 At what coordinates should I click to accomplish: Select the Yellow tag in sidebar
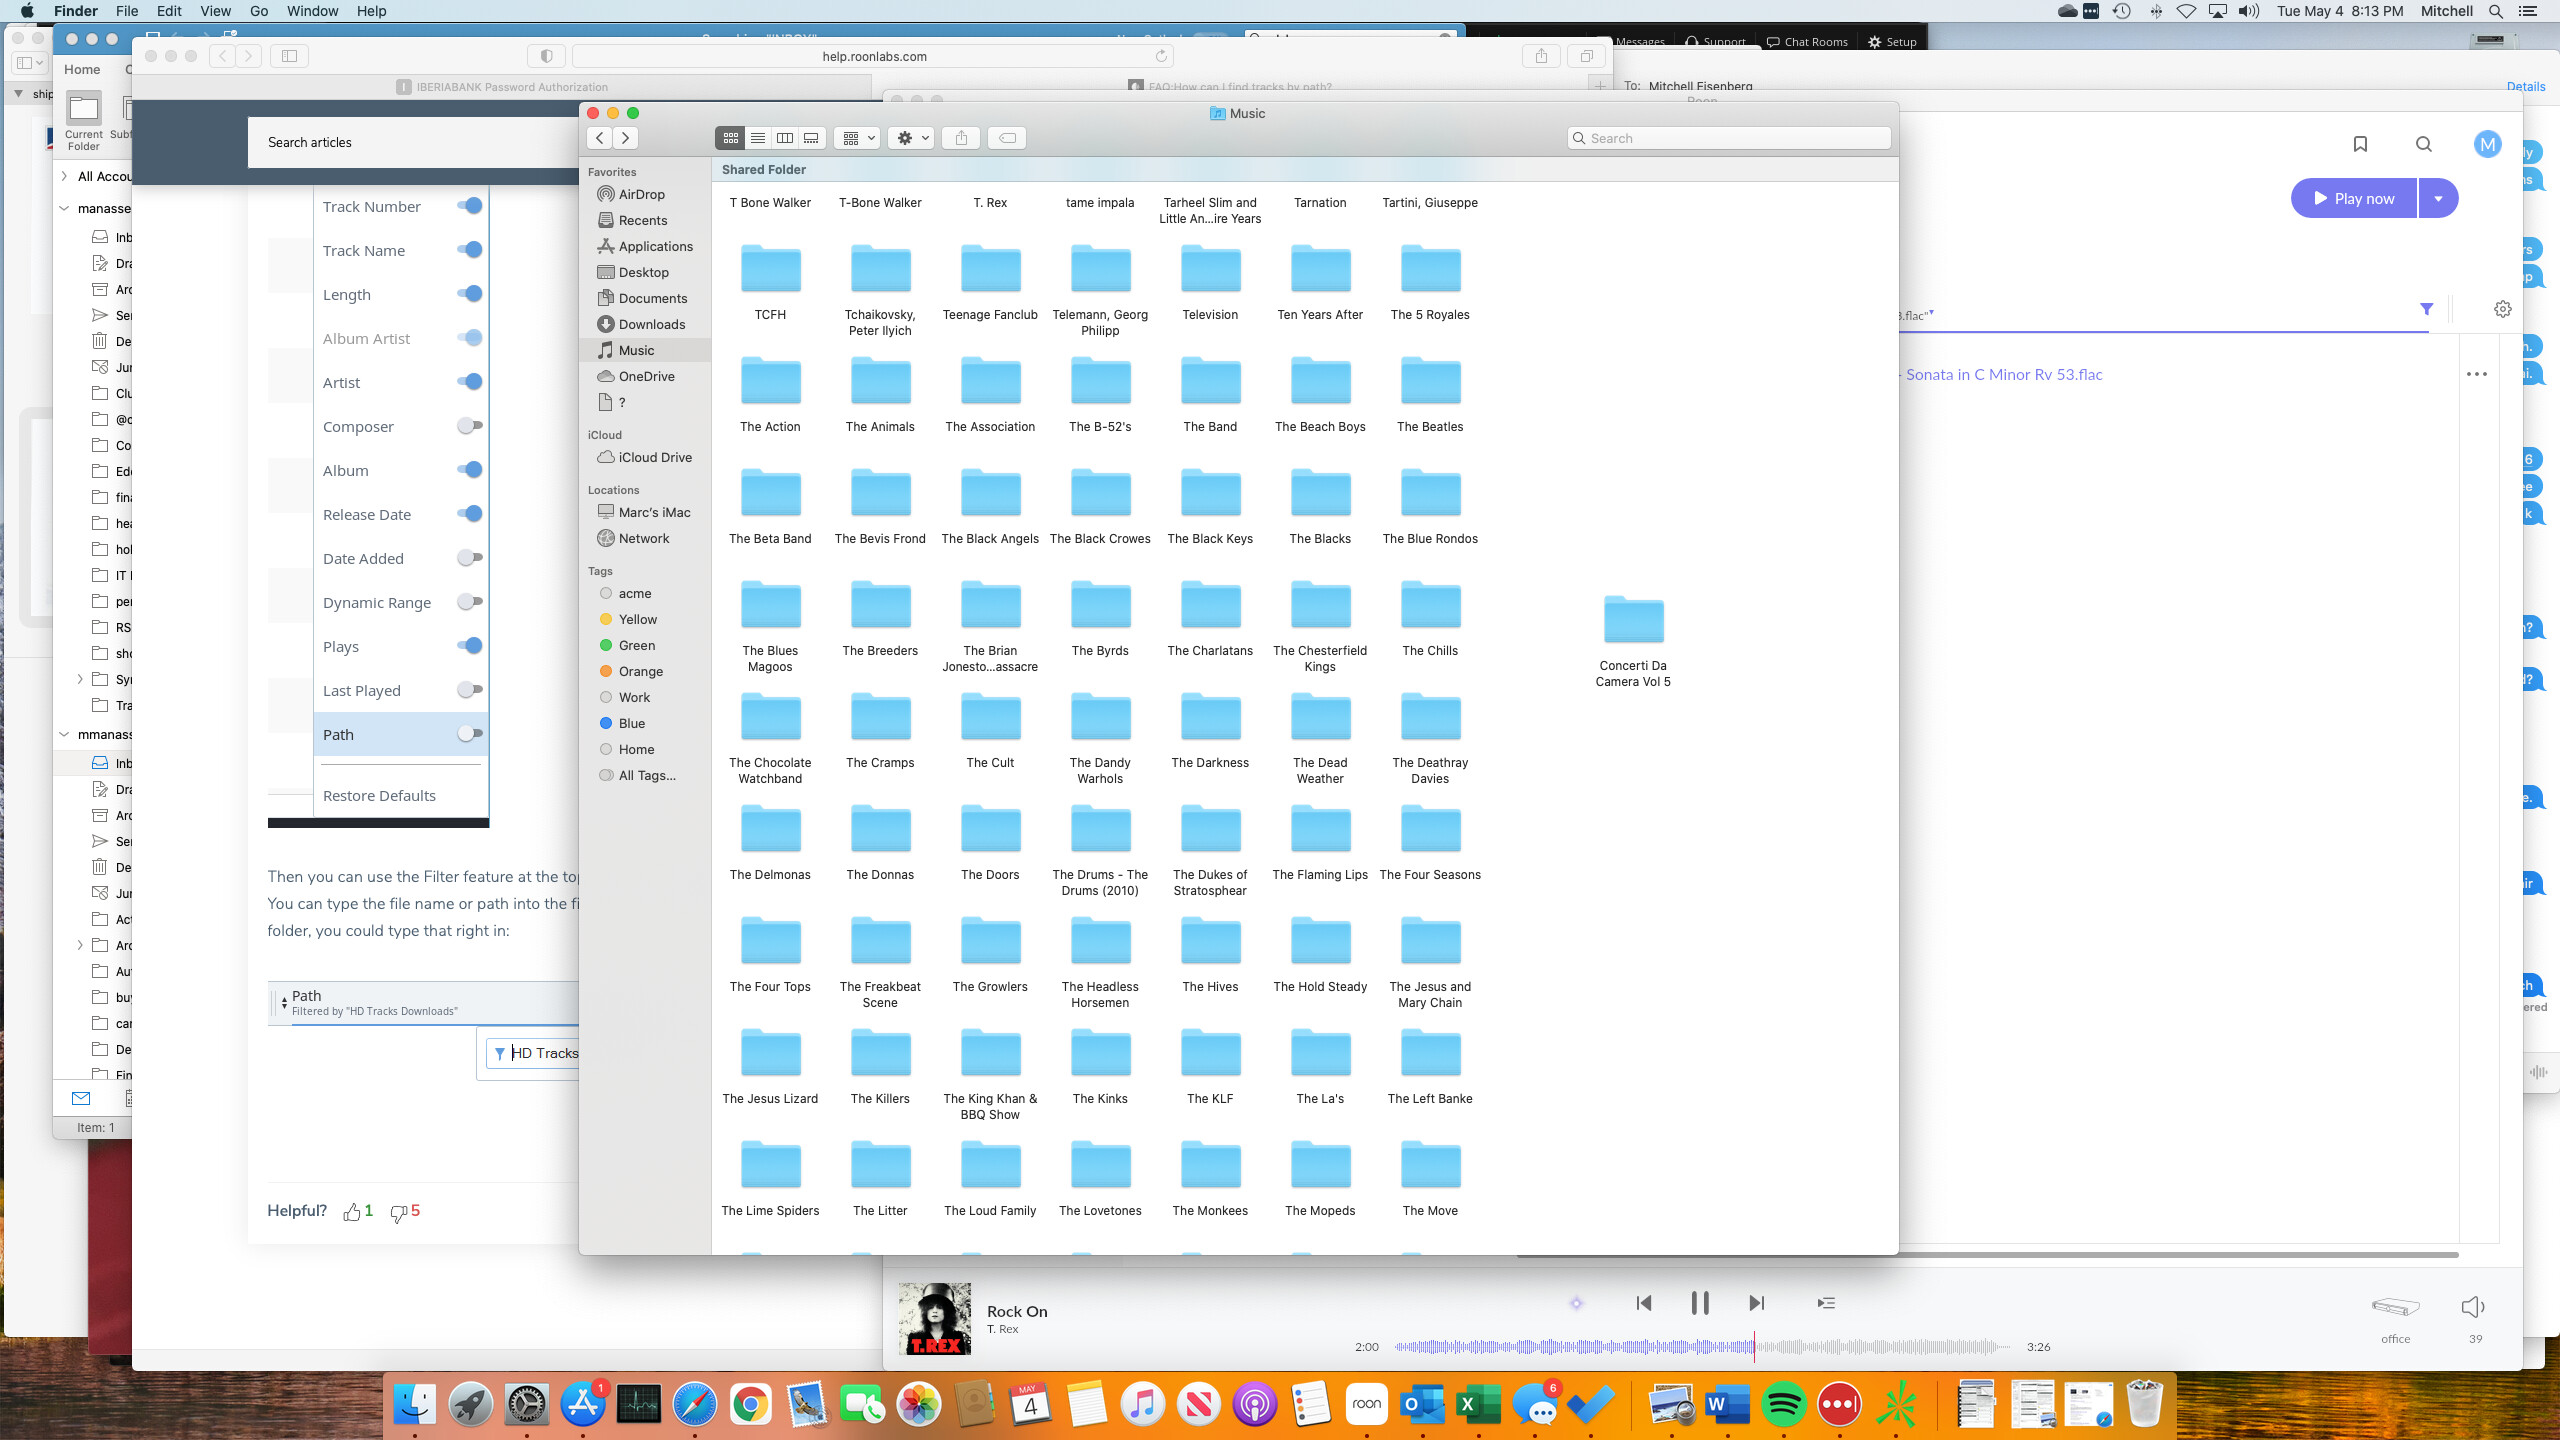click(637, 619)
